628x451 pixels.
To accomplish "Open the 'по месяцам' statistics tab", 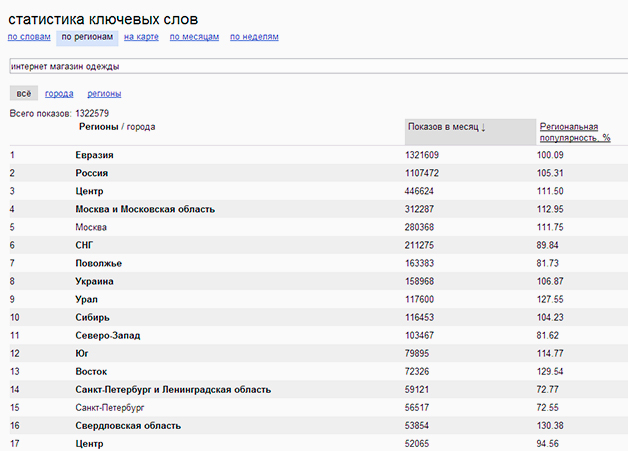I will coord(194,37).
